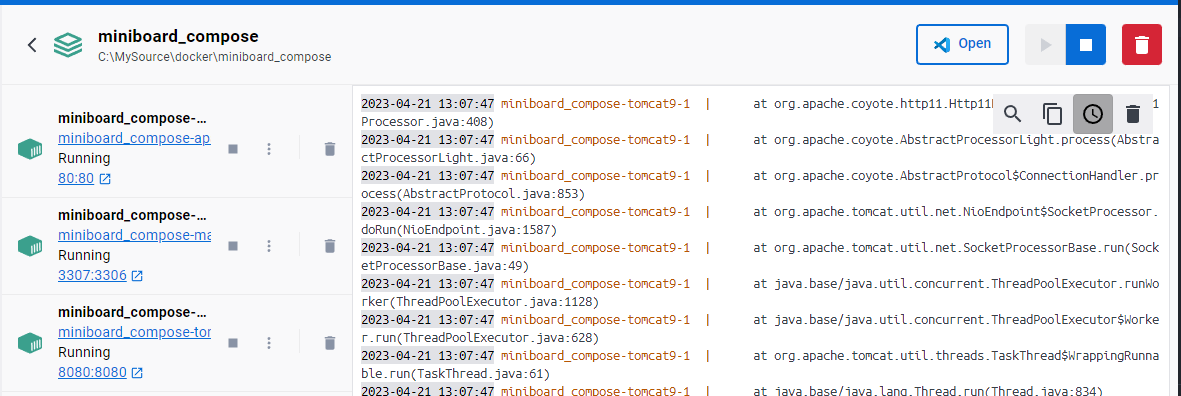Click Running status of the 8080:8080 container
The width and height of the screenshot is (1181, 396).
coord(84,352)
